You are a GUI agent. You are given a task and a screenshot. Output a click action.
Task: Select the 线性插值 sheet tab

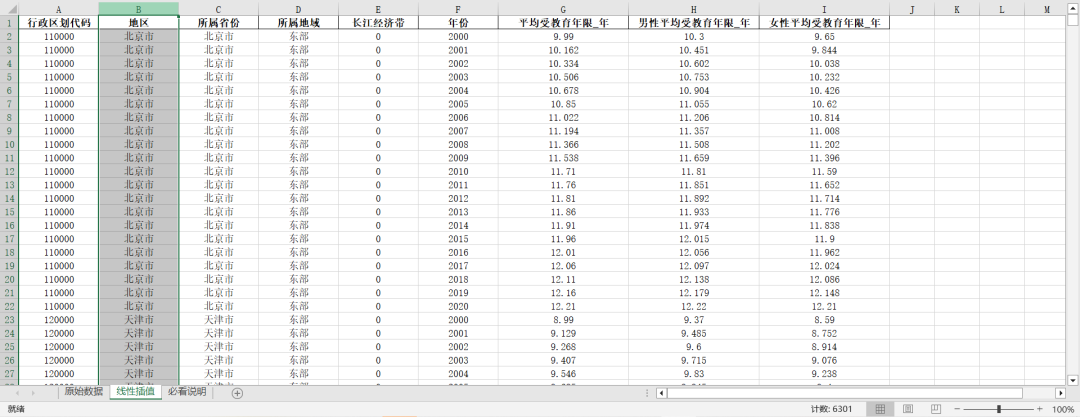[135, 392]
